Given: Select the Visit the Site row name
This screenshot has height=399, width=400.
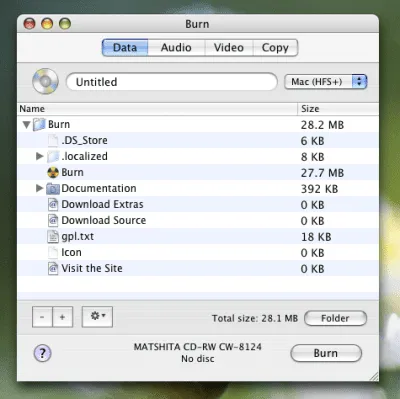Looking at the screenshot, I should [92, 268].
